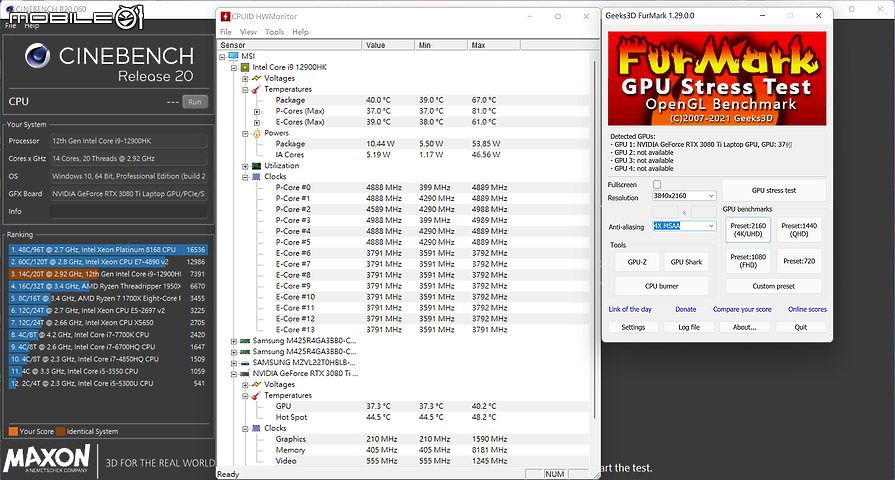Click the Run button for Cinebench CPU test

tap(195, 102)
